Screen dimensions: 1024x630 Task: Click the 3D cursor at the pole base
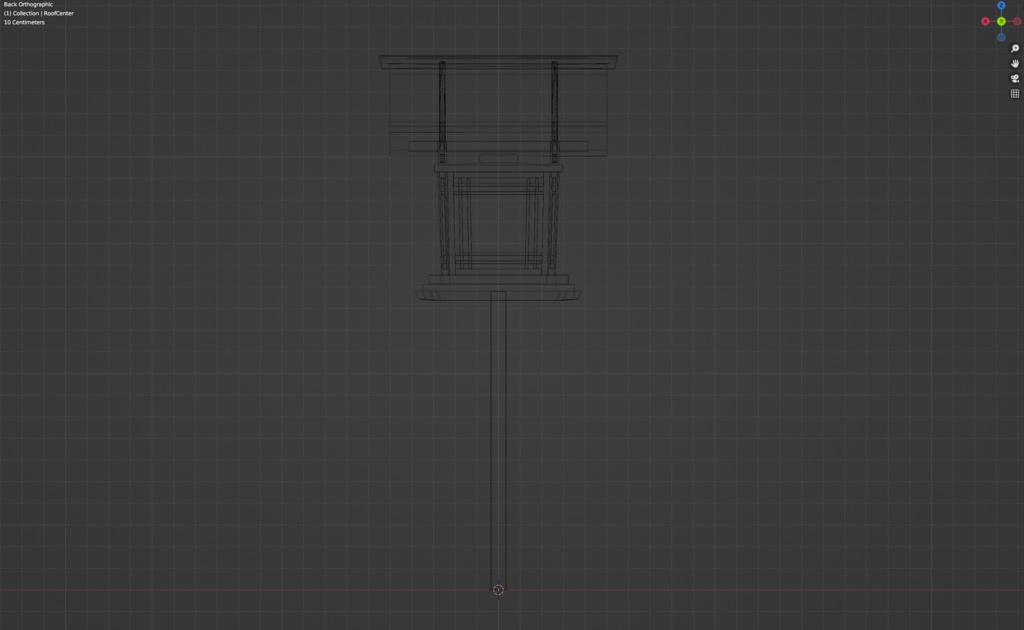pyautogui.click(x=498, y=590)
